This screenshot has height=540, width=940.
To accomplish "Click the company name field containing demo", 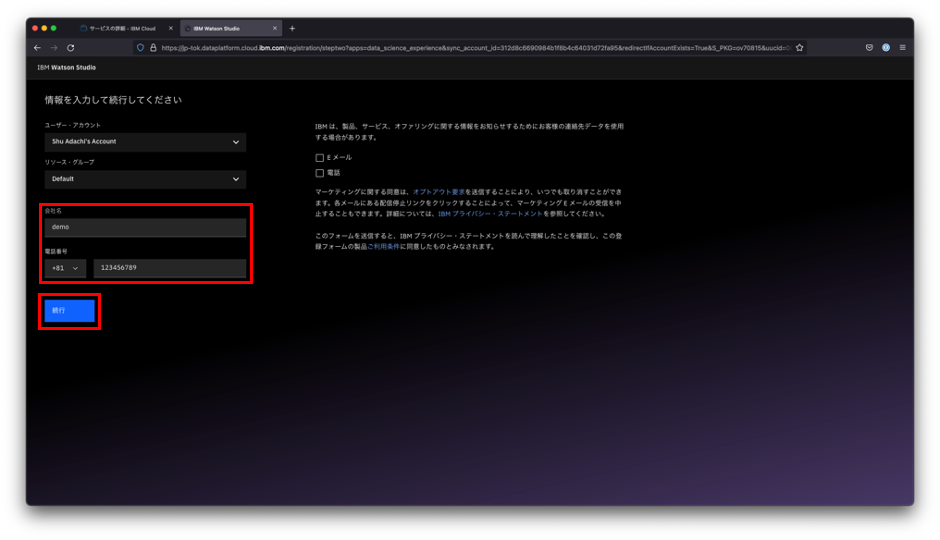I will tap(145, 227).
